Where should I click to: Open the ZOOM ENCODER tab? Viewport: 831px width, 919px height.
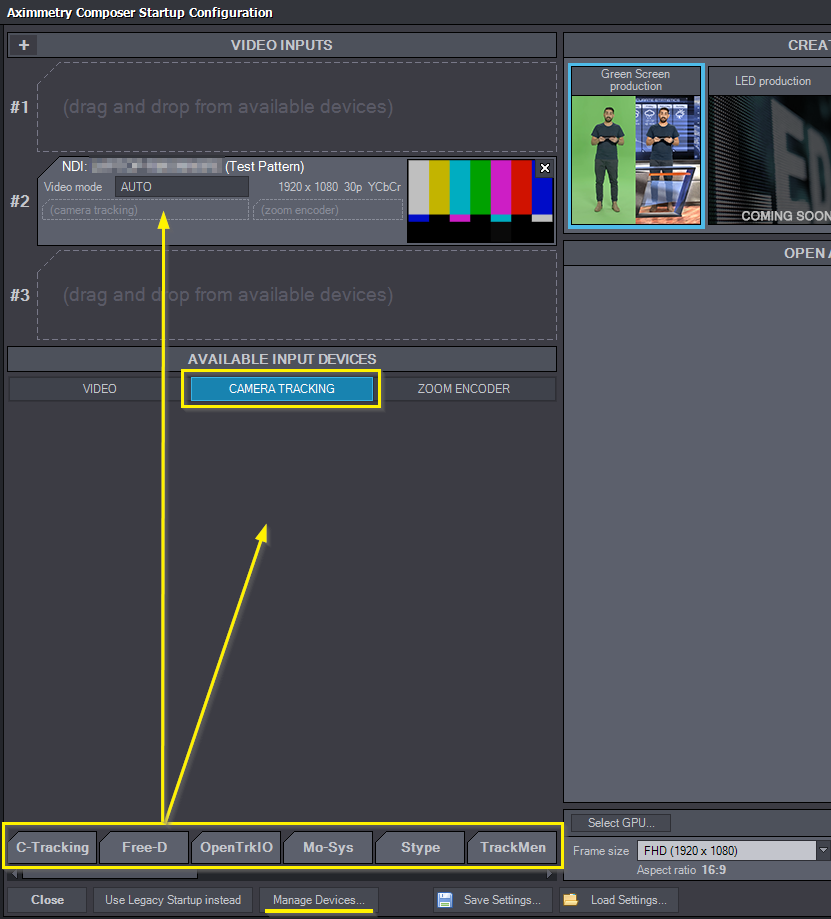[x=463, y=389]
